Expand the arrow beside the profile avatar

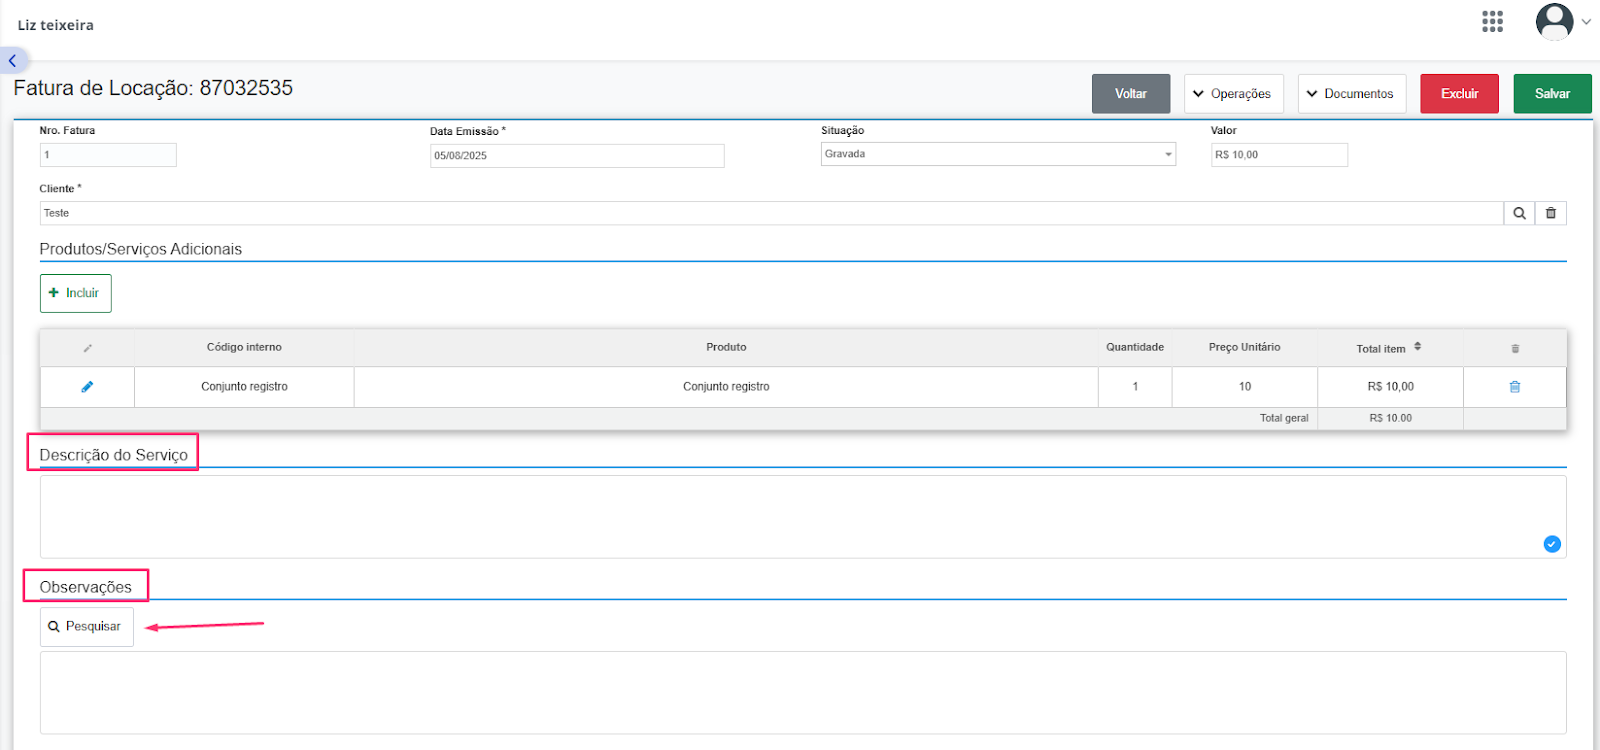pos(1586,22)
